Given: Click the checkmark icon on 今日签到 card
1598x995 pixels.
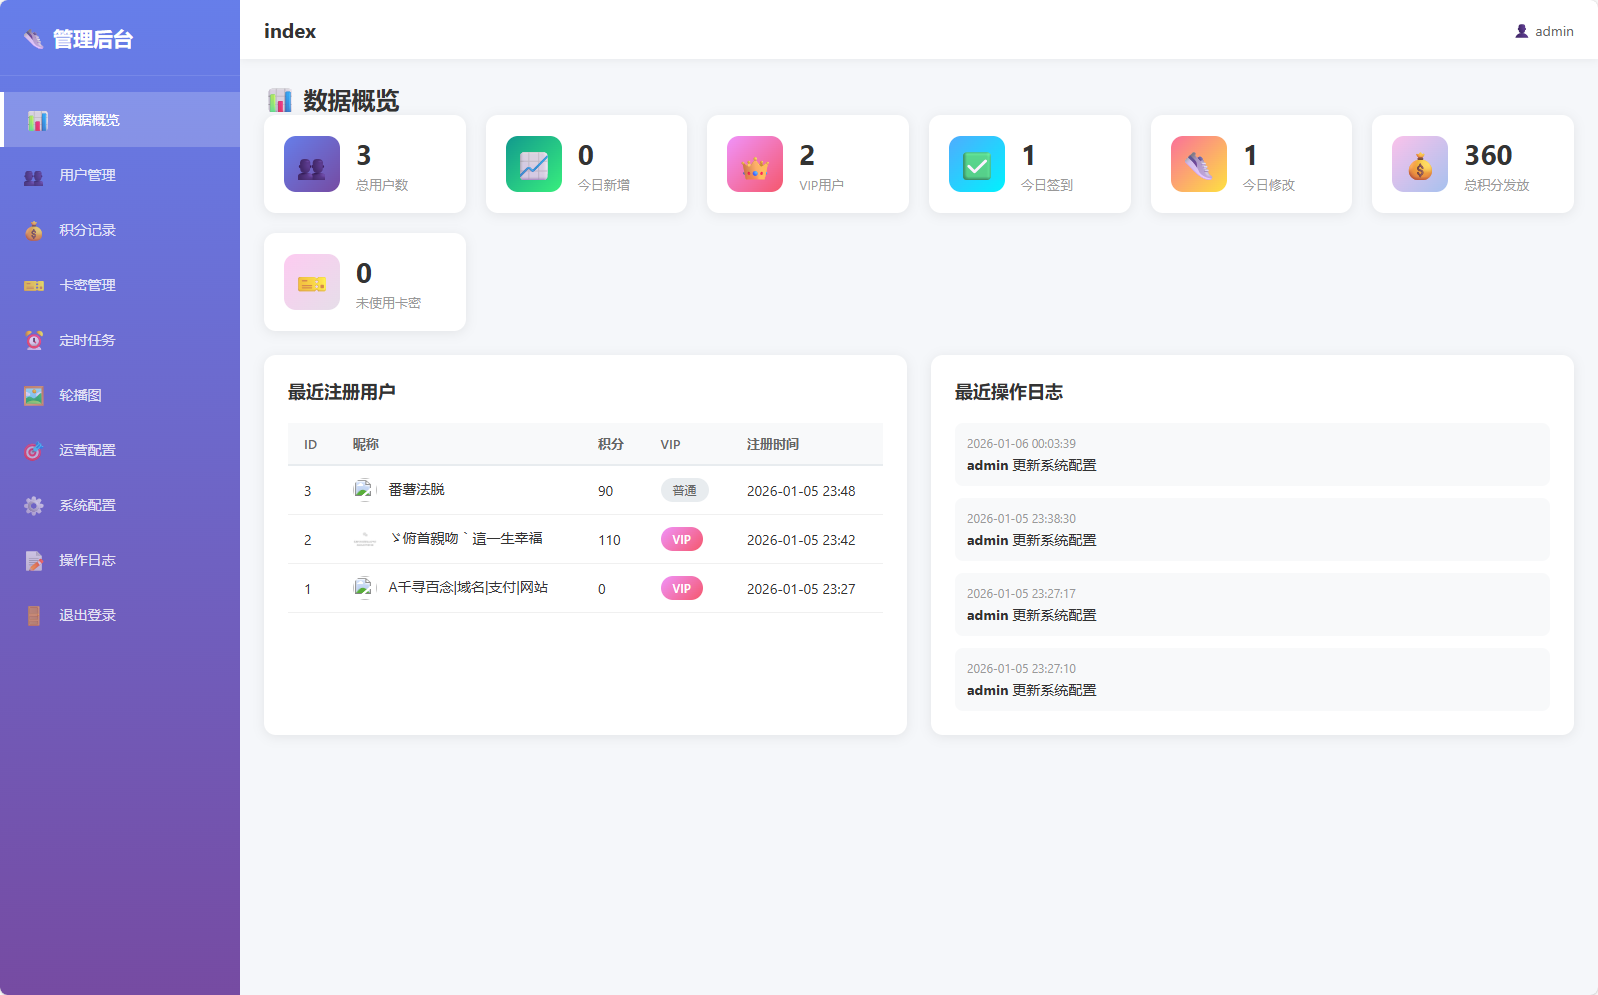Looking at the screenshot, I should [x=977, y=164].
